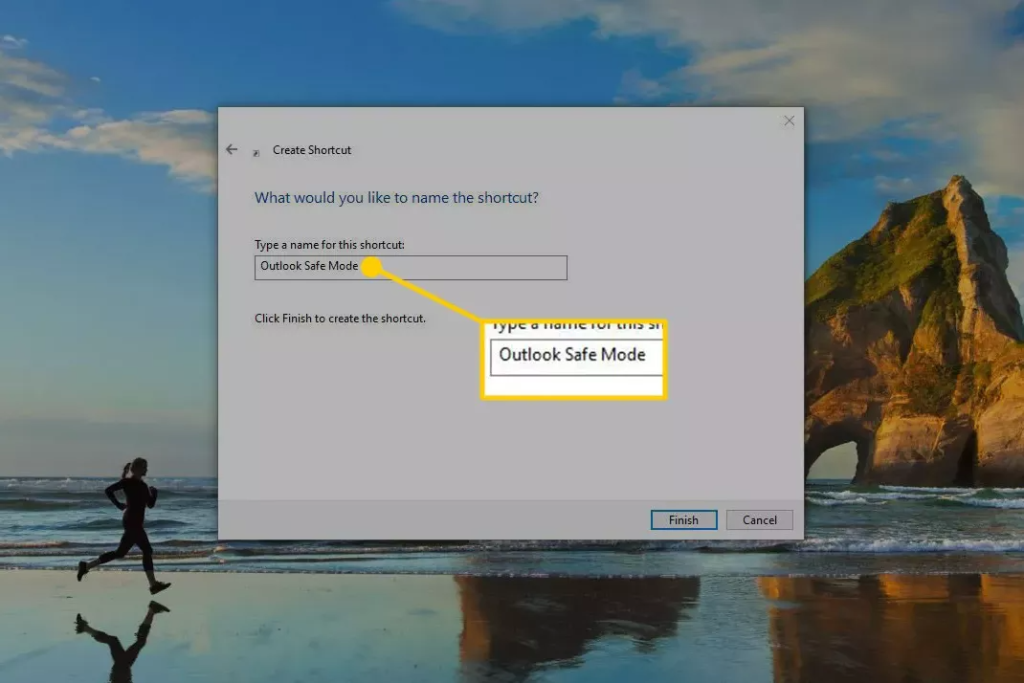The image size is (1024, 683).
Task: Click the 'What would you like to name' heading
Action: click(396, 198)
